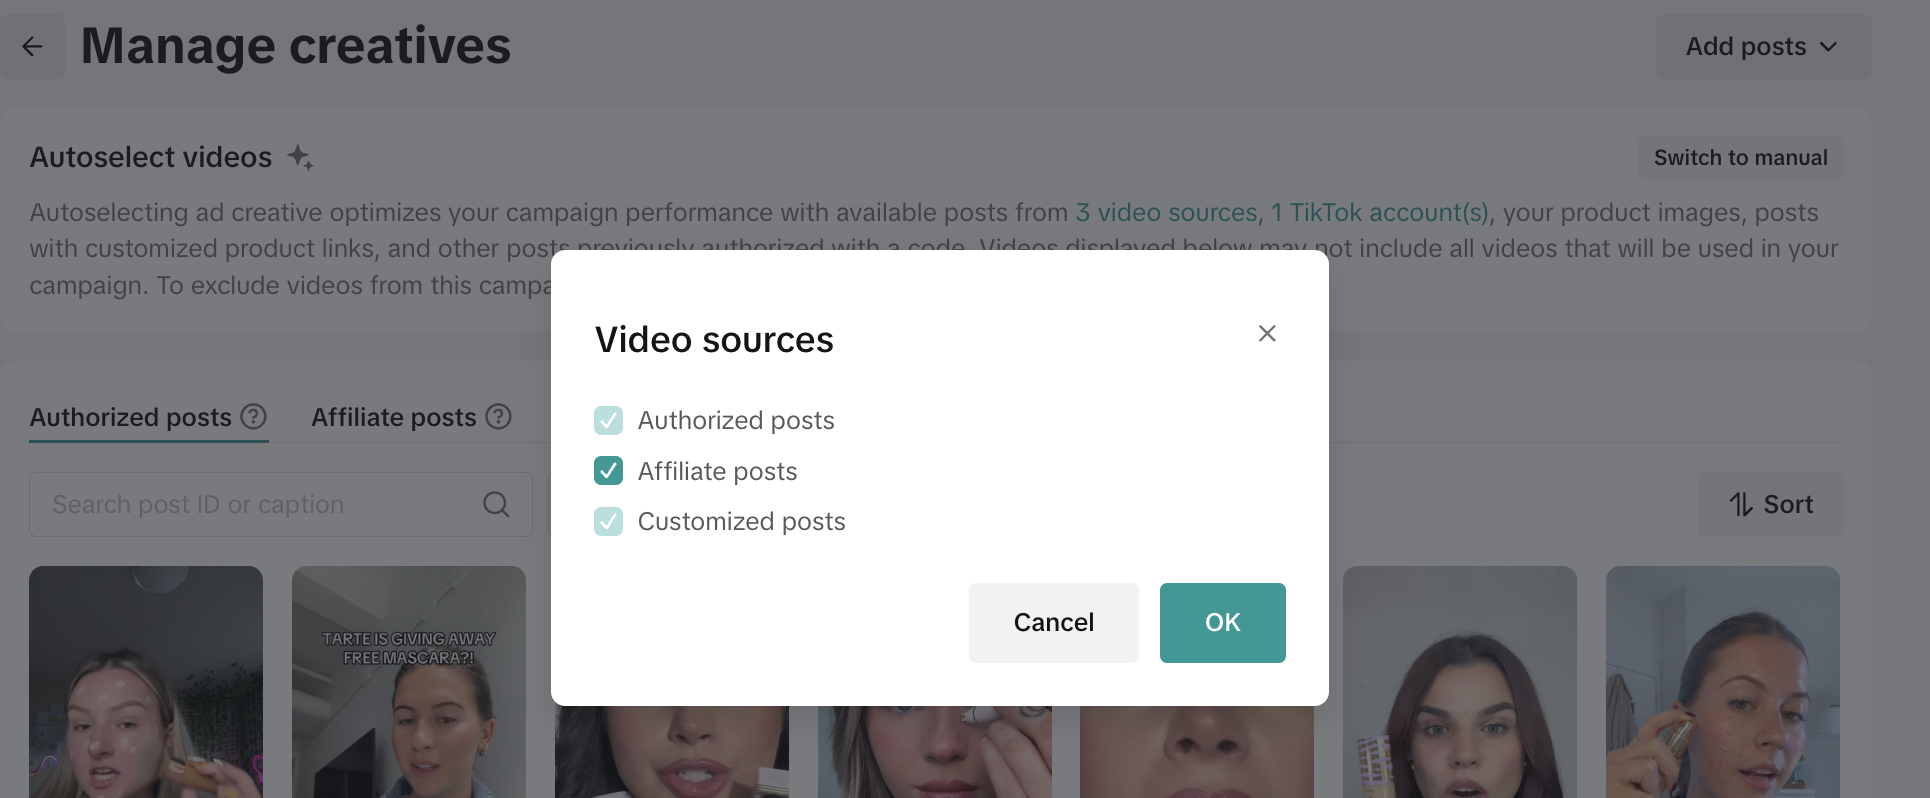Click help icon beside Affiliate posts tab
This screenshot has width=1930, height=798.
coord(498,416)
